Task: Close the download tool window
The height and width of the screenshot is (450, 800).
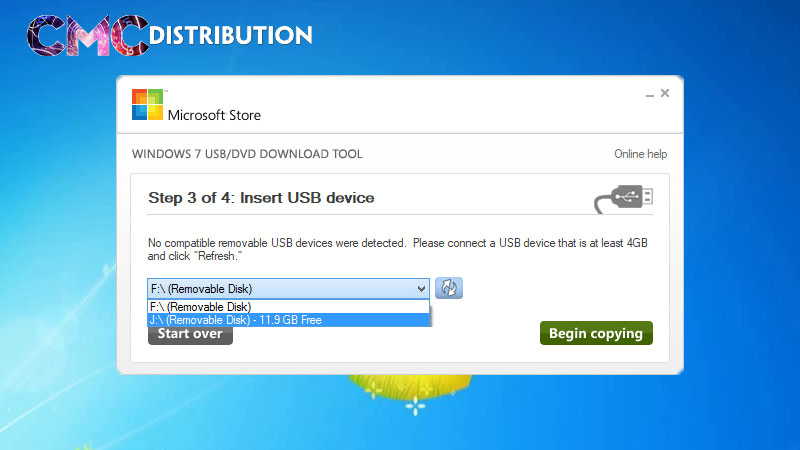Action: point(665,93)
